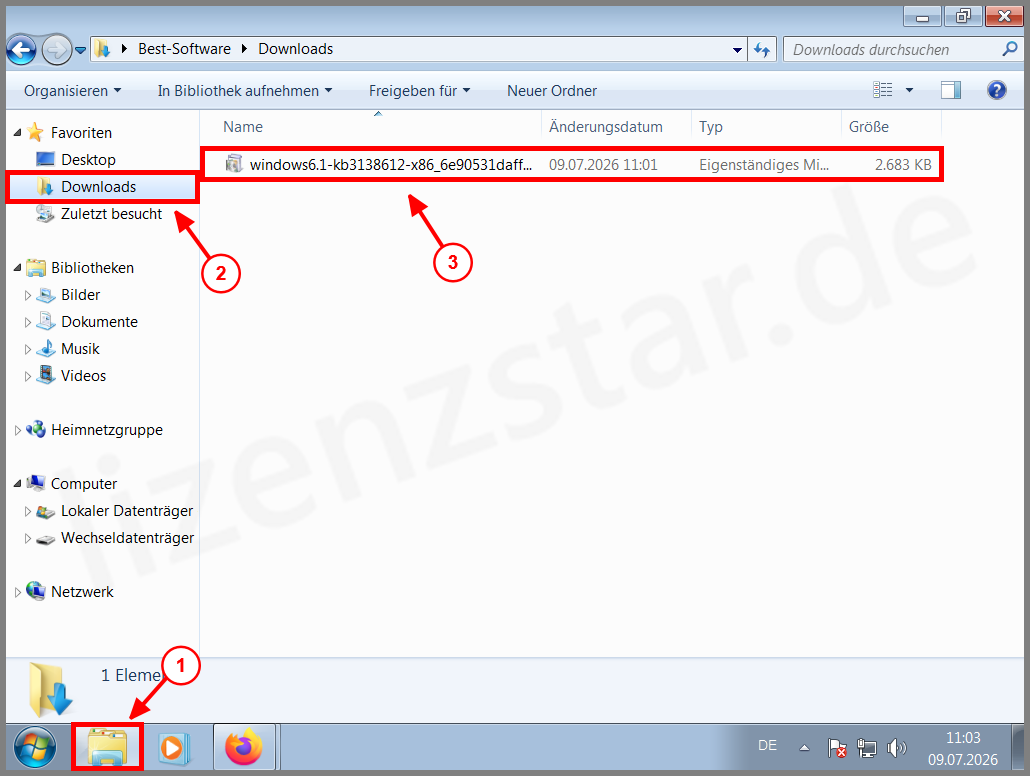
Task: Open the arrow after Best-Software in path
Action: 244,49
